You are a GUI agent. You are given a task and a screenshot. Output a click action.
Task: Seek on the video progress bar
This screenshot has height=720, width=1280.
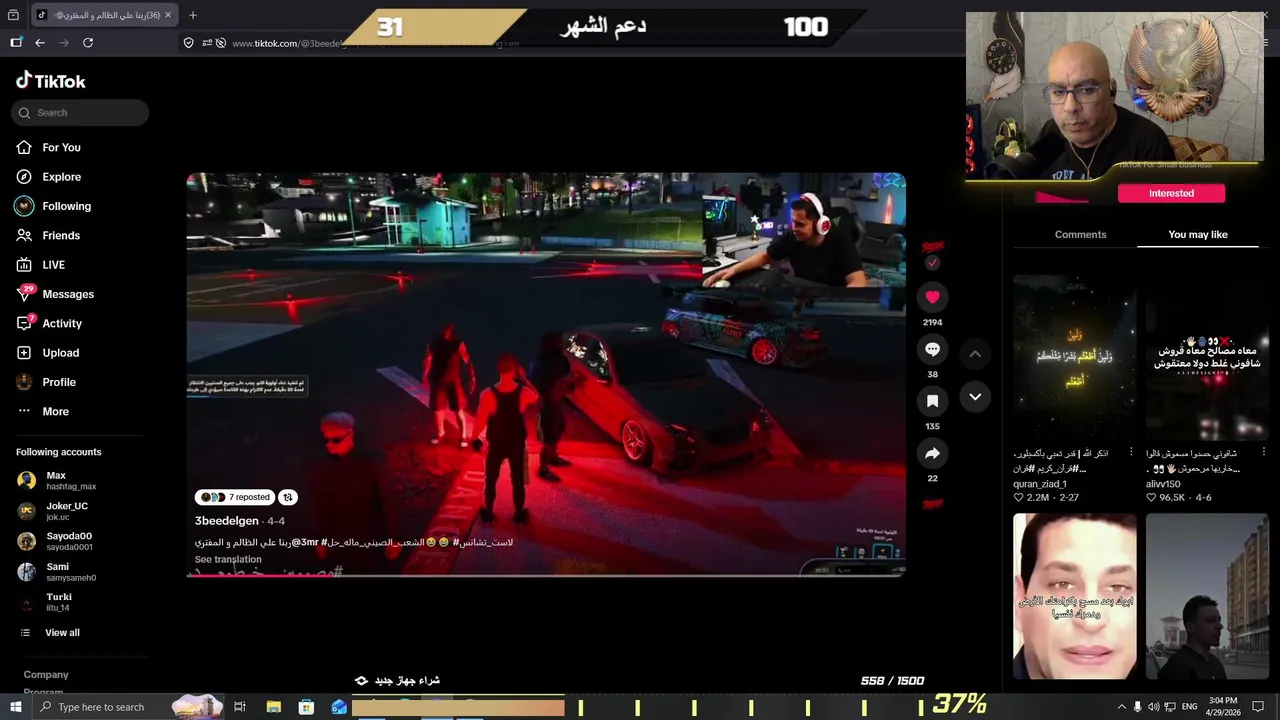tap(546, 575)
